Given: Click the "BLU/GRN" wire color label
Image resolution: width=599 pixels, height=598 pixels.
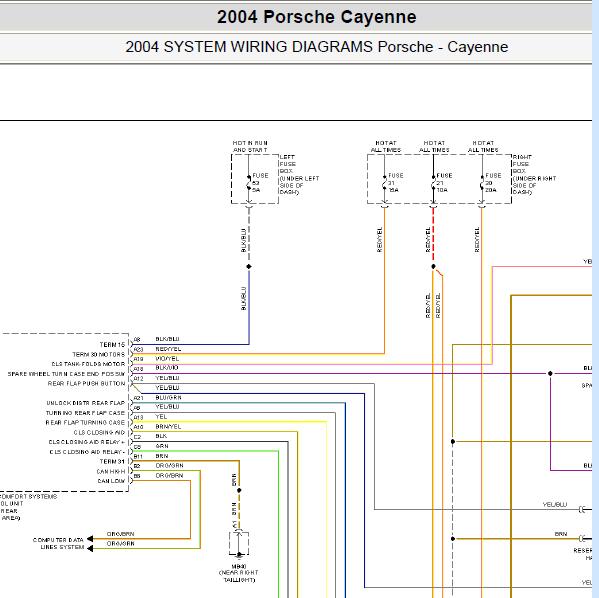Looking at the screenshot, I should click(168, 398).
